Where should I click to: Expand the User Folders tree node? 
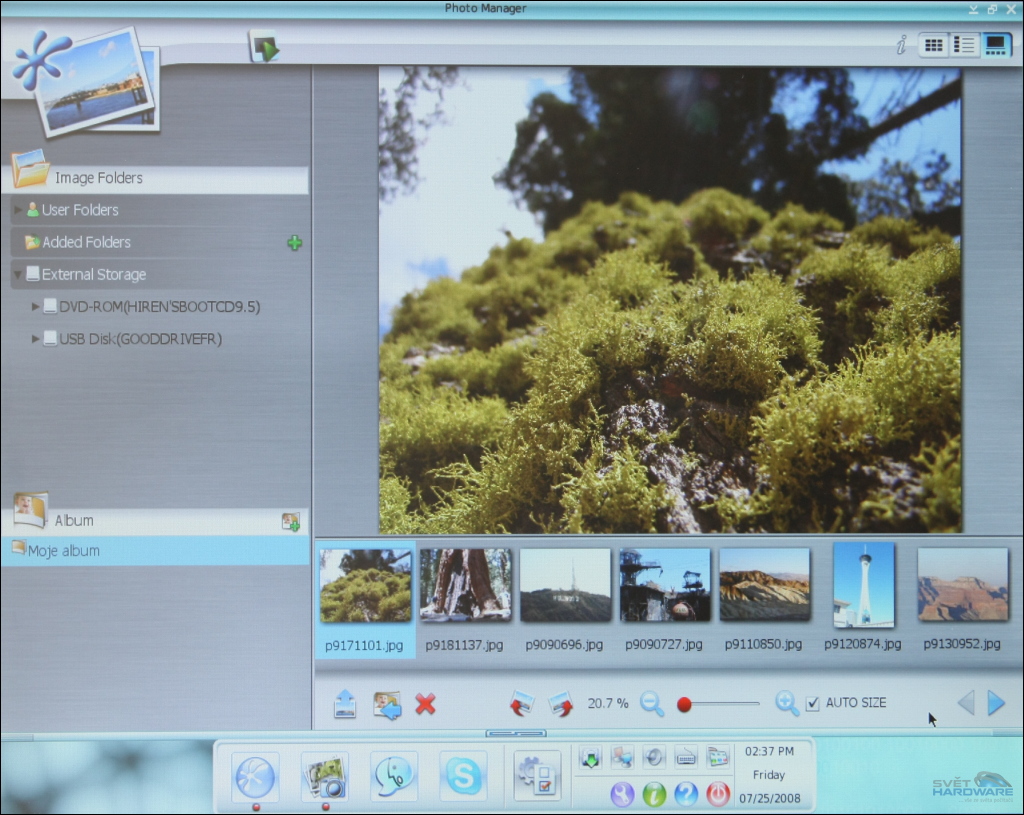point(19,210)
